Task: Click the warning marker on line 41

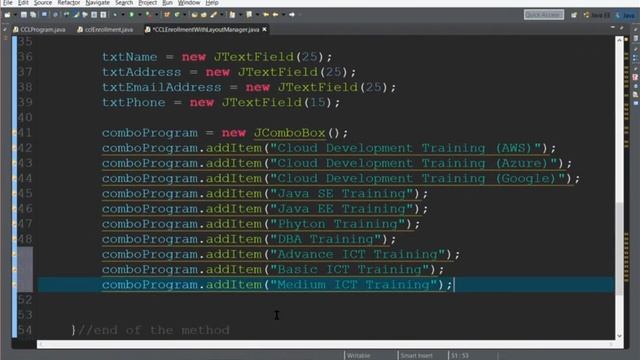Action: pos(14,133)
